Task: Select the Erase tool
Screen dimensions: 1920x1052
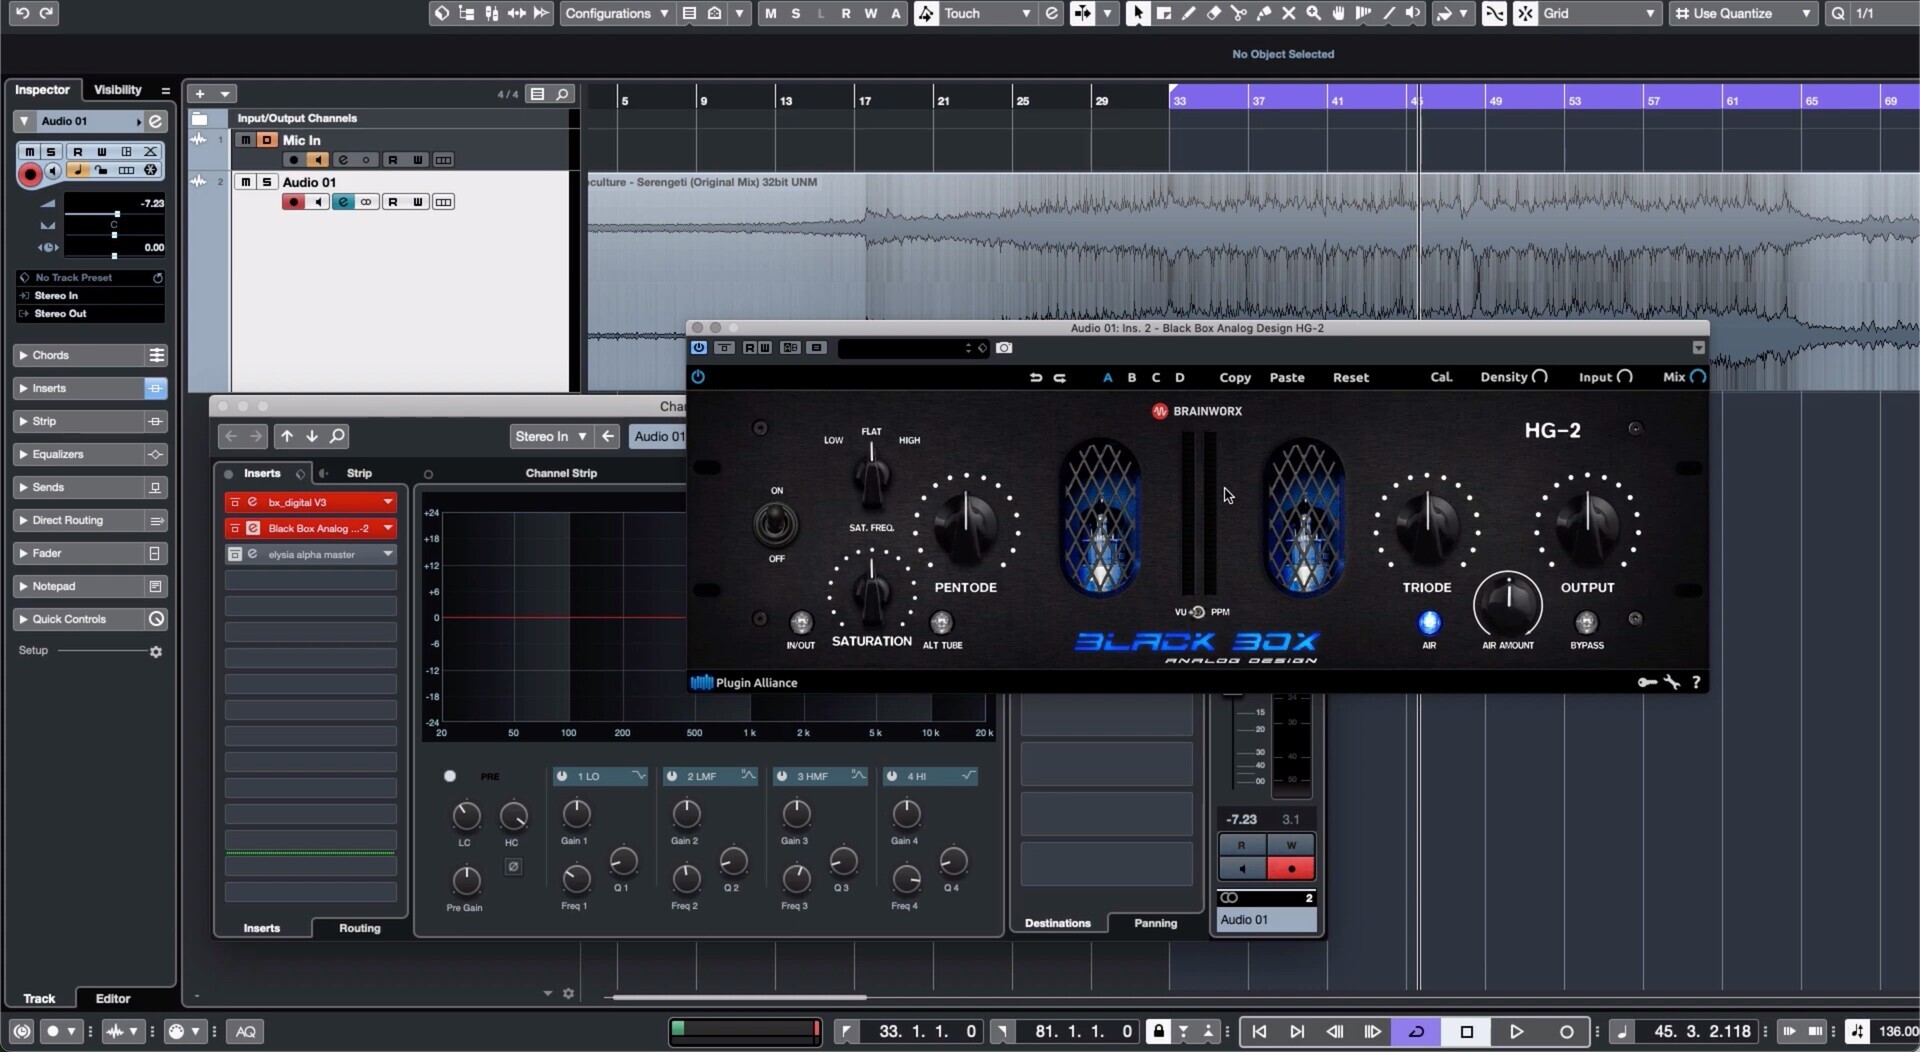Action: (1213, 13)
